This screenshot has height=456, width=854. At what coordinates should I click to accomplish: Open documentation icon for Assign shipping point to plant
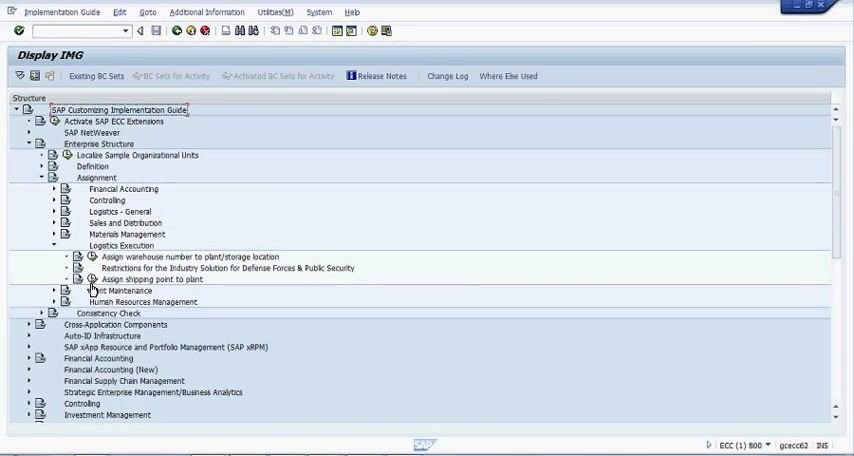click(x=78, y=279)
